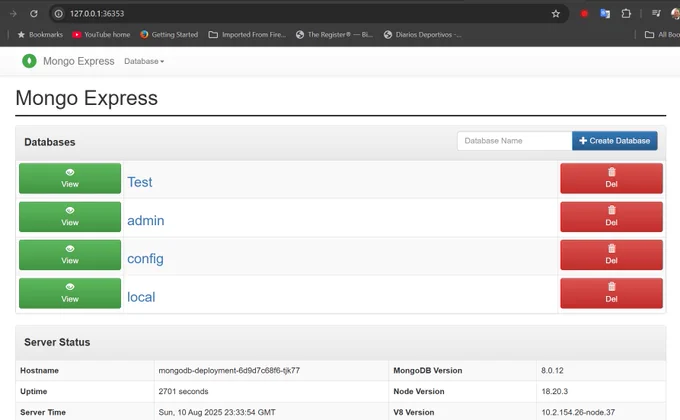
Task: Select the uptime value 2701 seconds
Action: (183, 391)
